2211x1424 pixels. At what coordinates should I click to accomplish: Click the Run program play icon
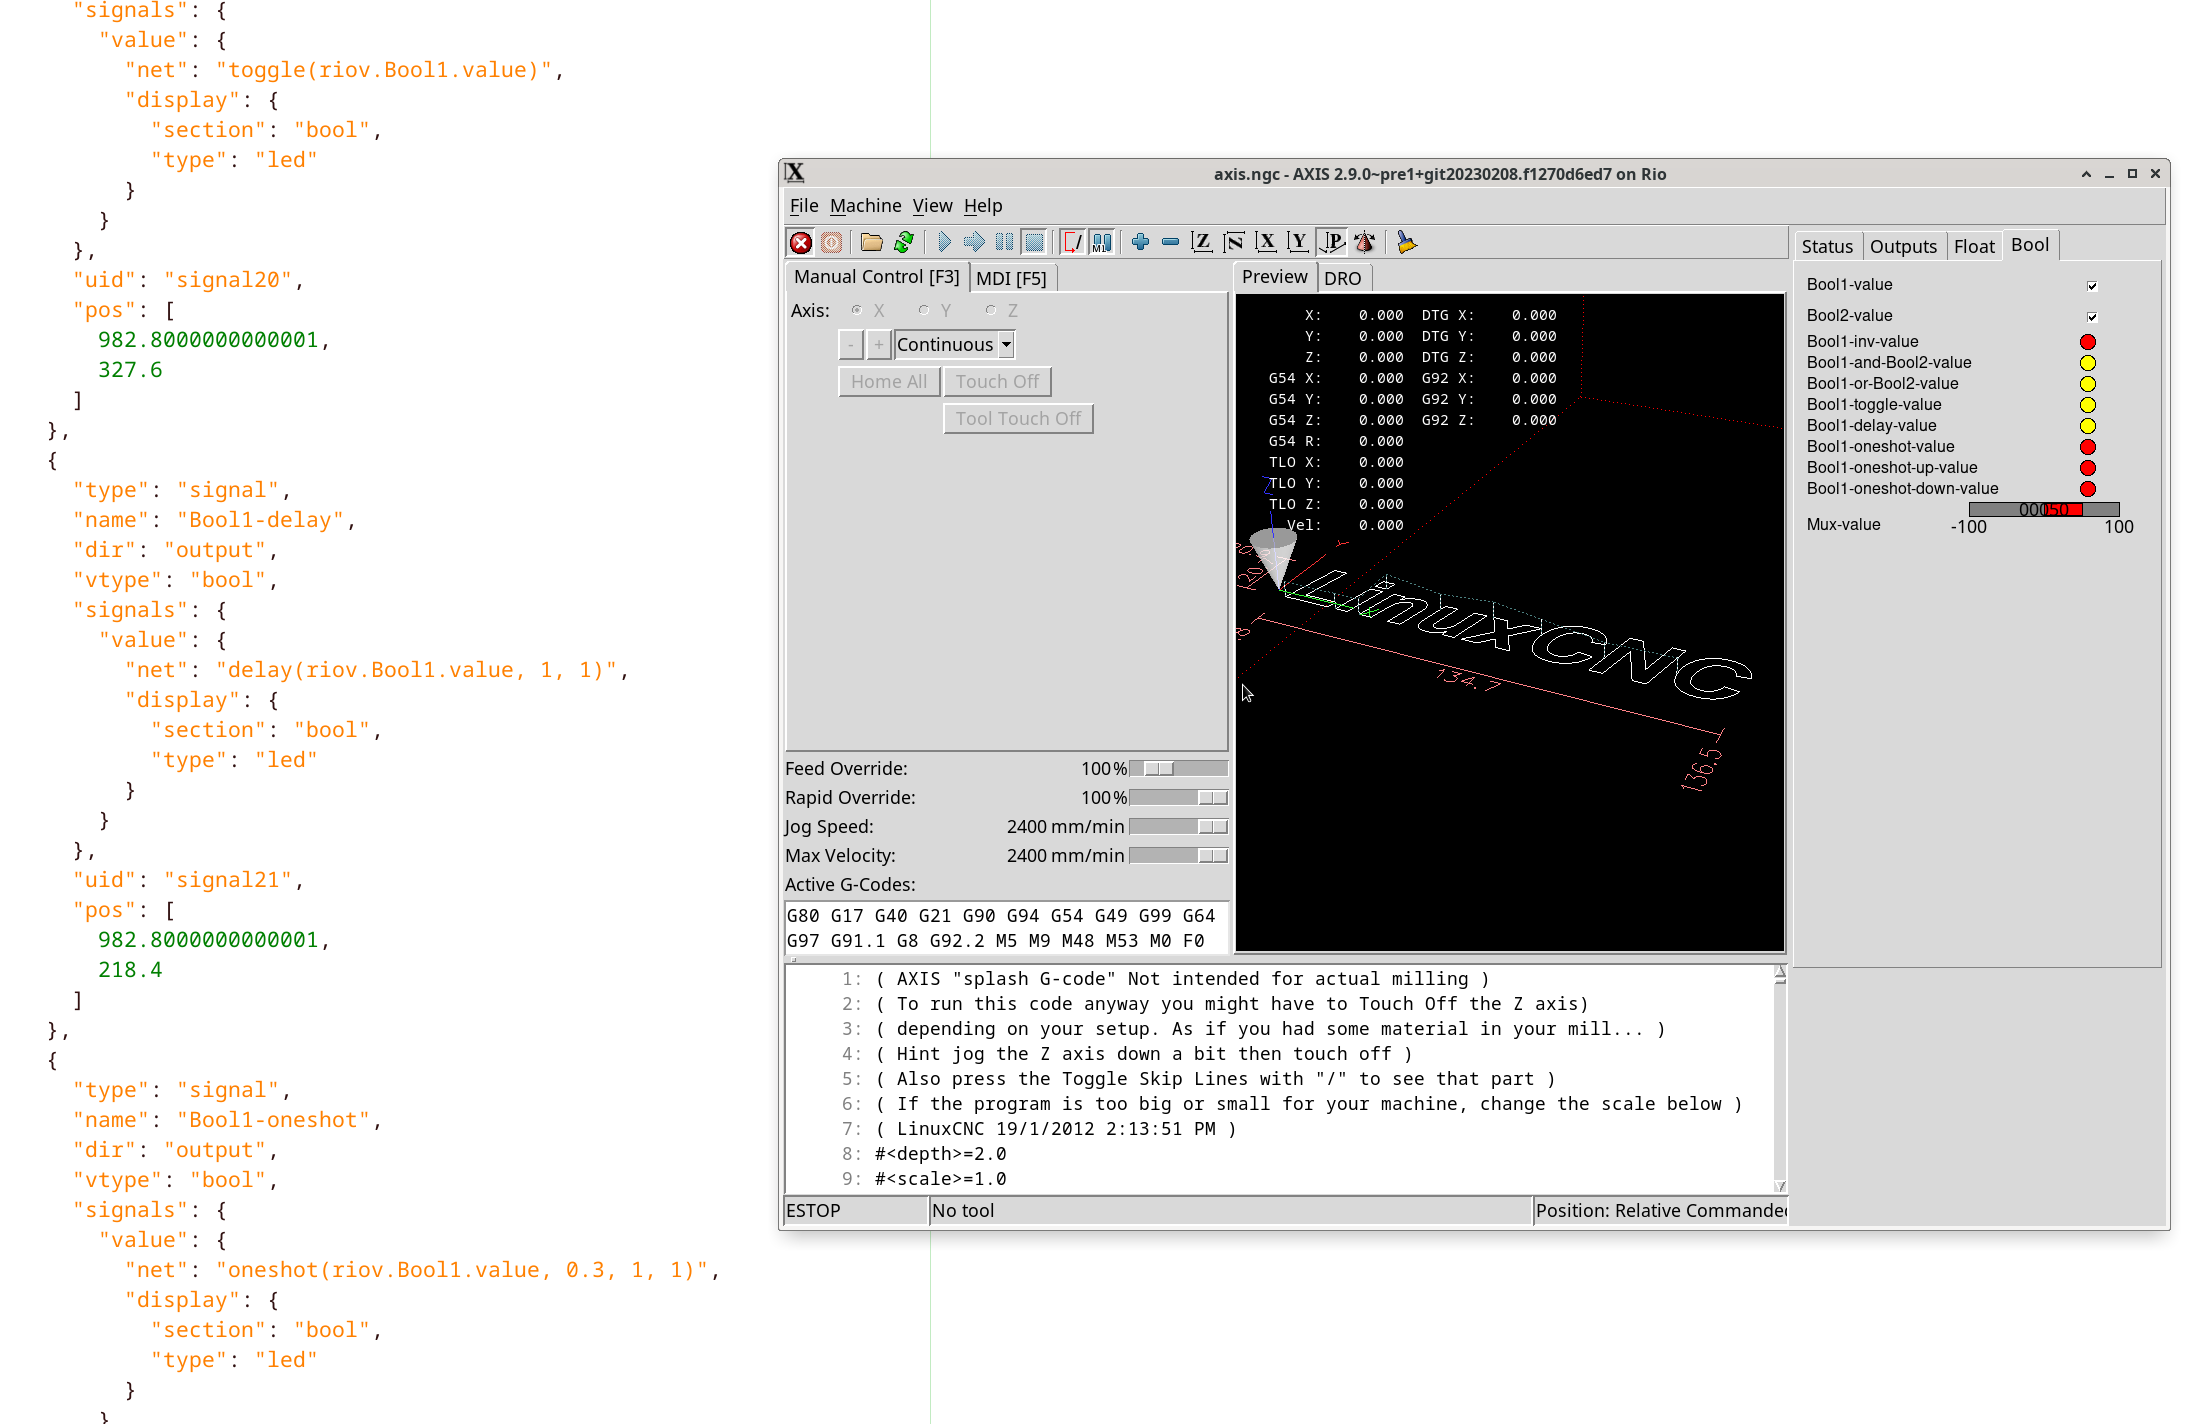click(944, 242)
